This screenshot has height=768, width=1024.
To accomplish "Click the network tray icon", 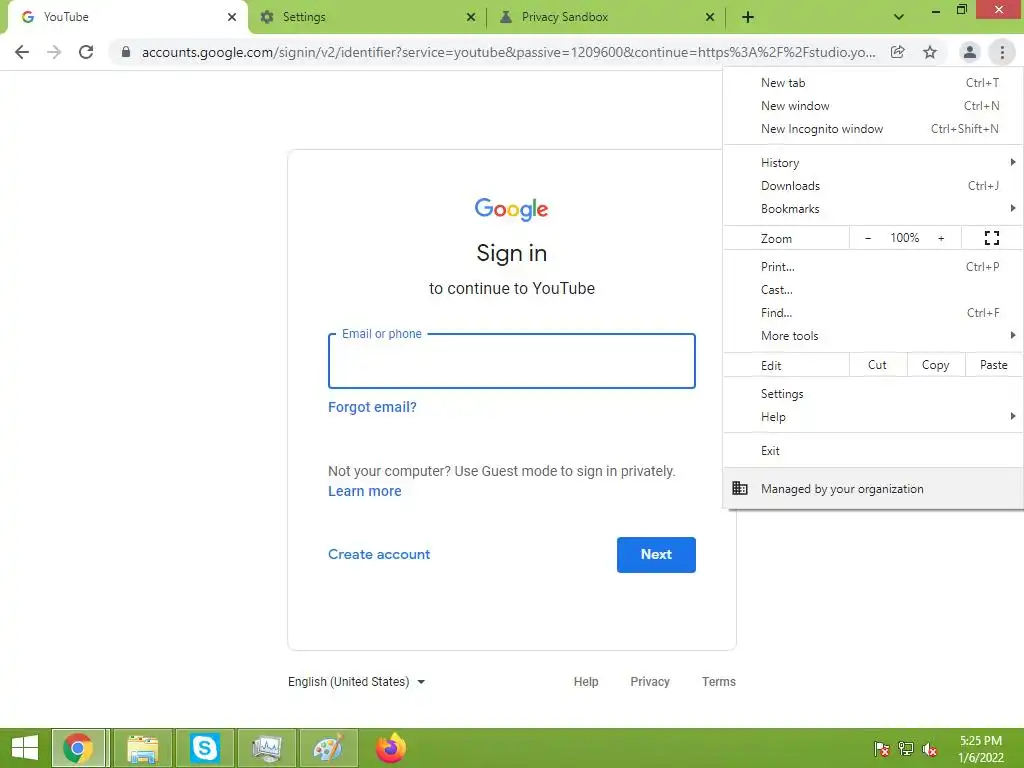I will tap(906, 749).
